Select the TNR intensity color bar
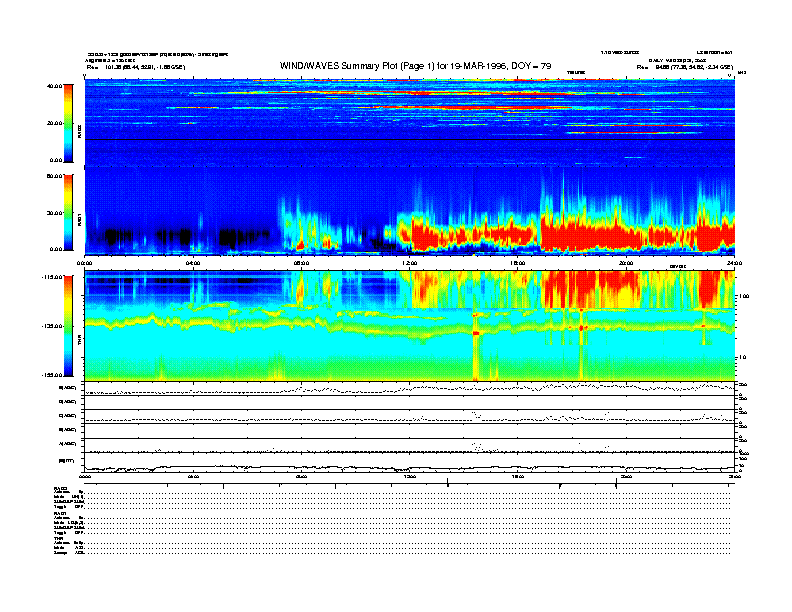 [68, 326]
